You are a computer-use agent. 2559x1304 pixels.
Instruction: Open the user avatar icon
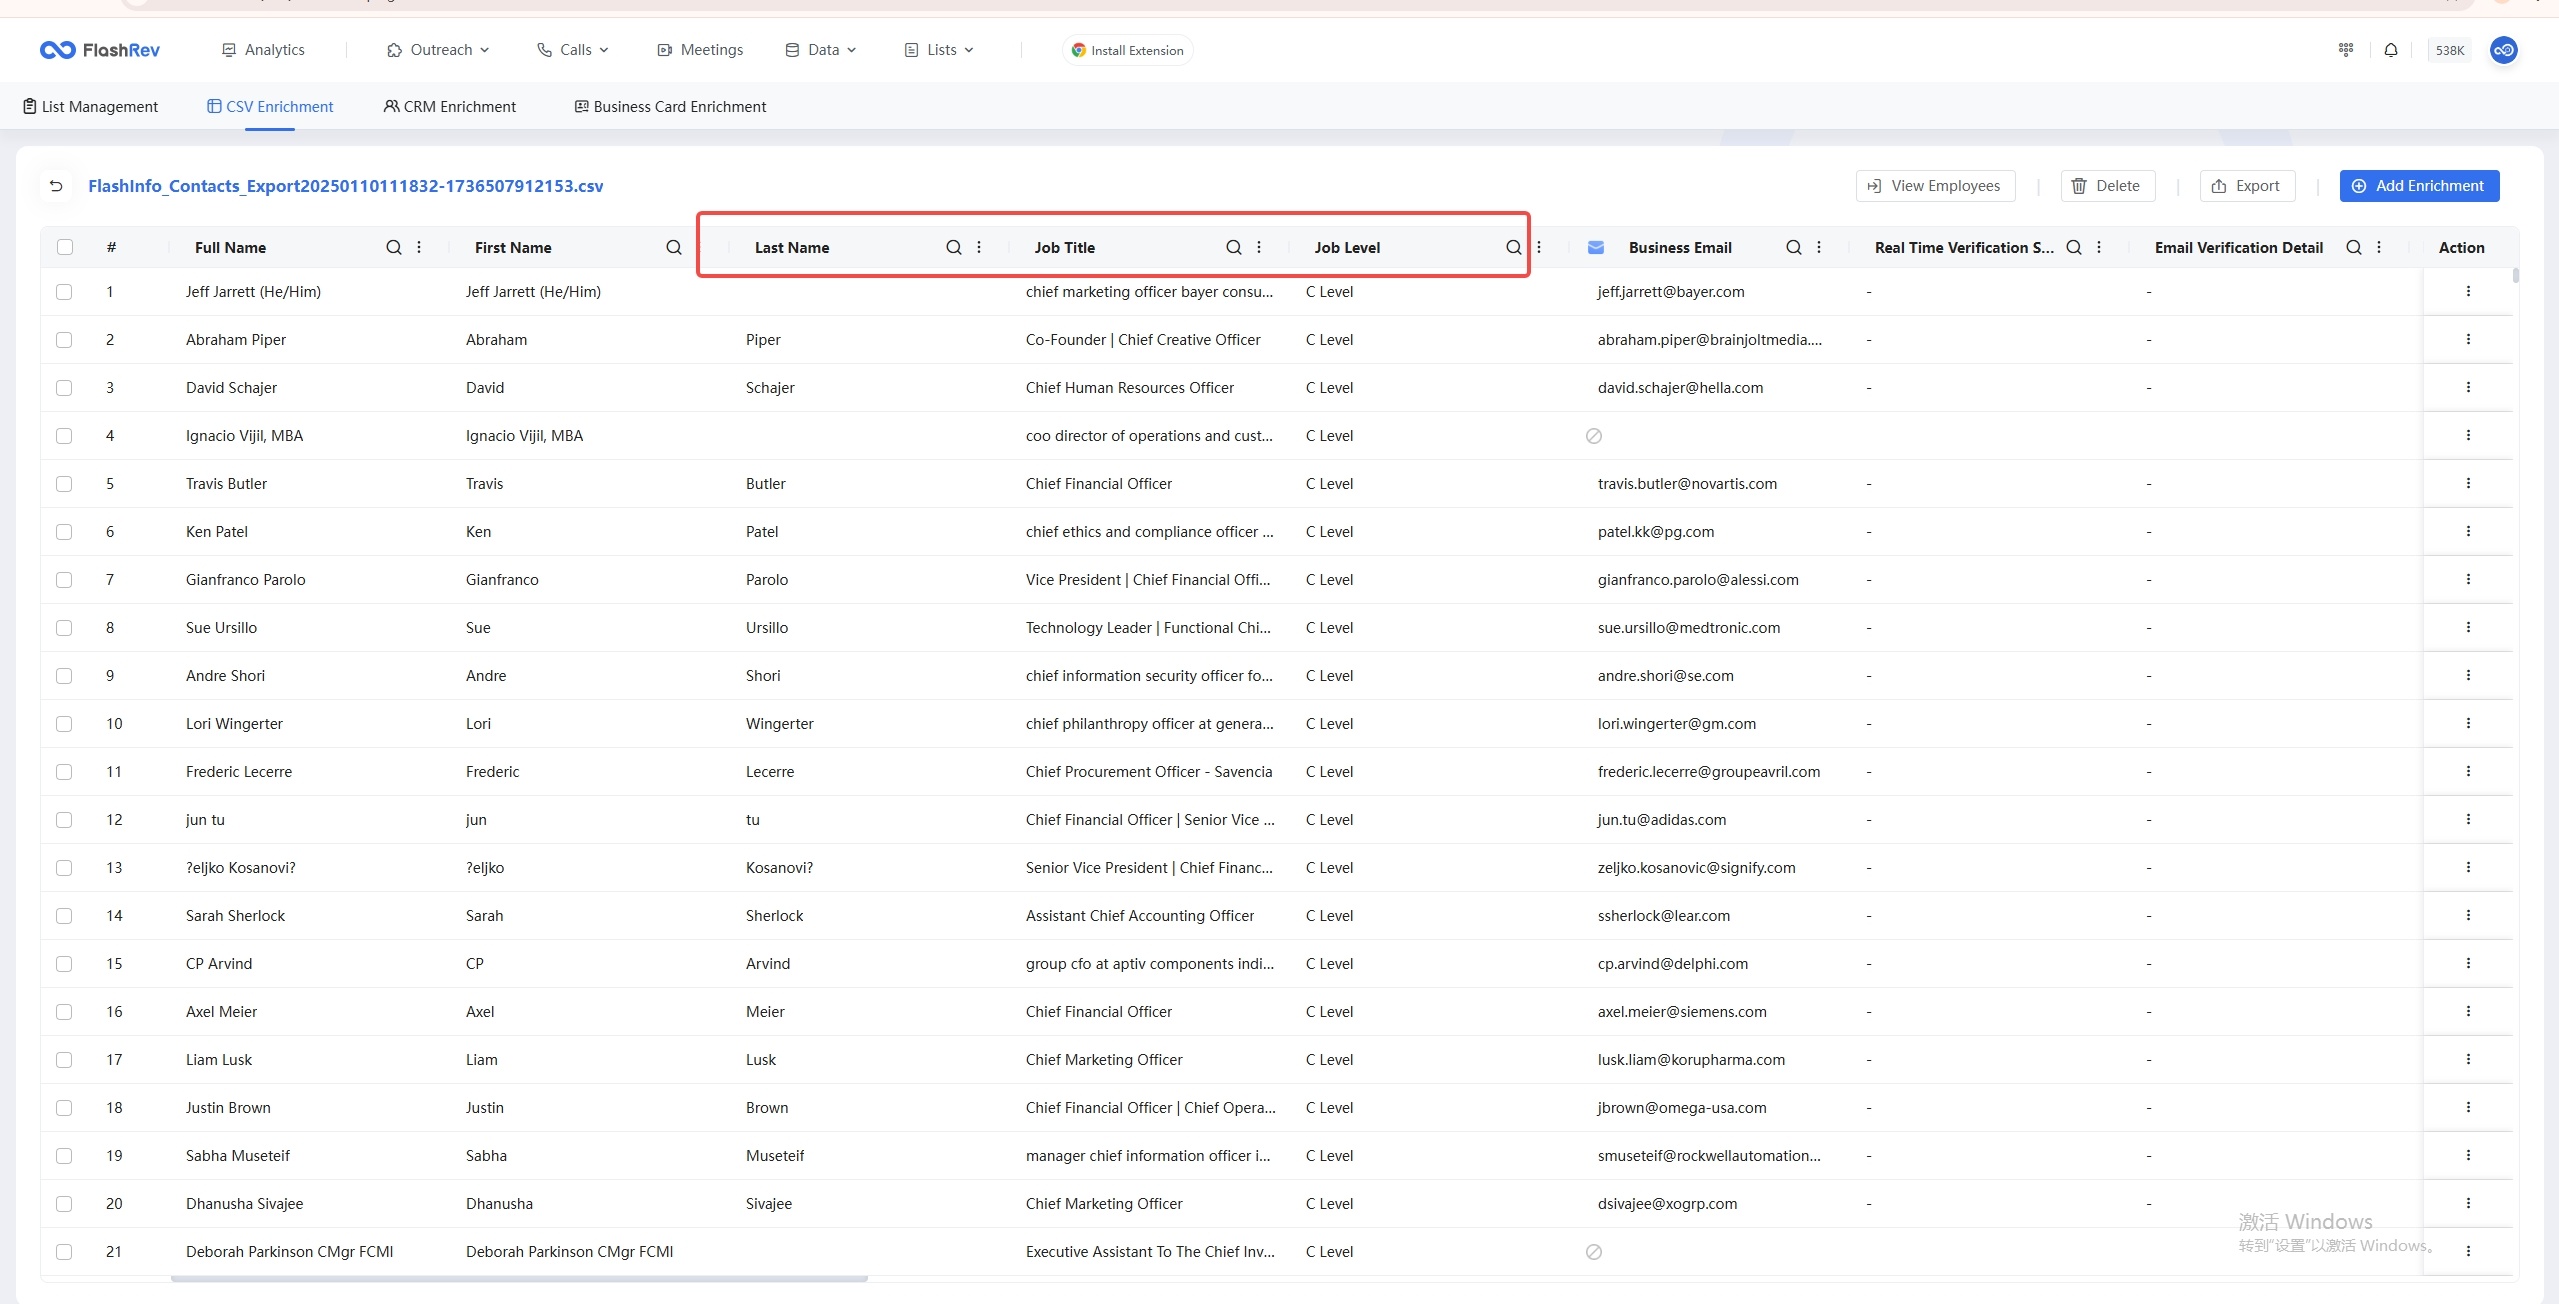tap(2504, 50)
